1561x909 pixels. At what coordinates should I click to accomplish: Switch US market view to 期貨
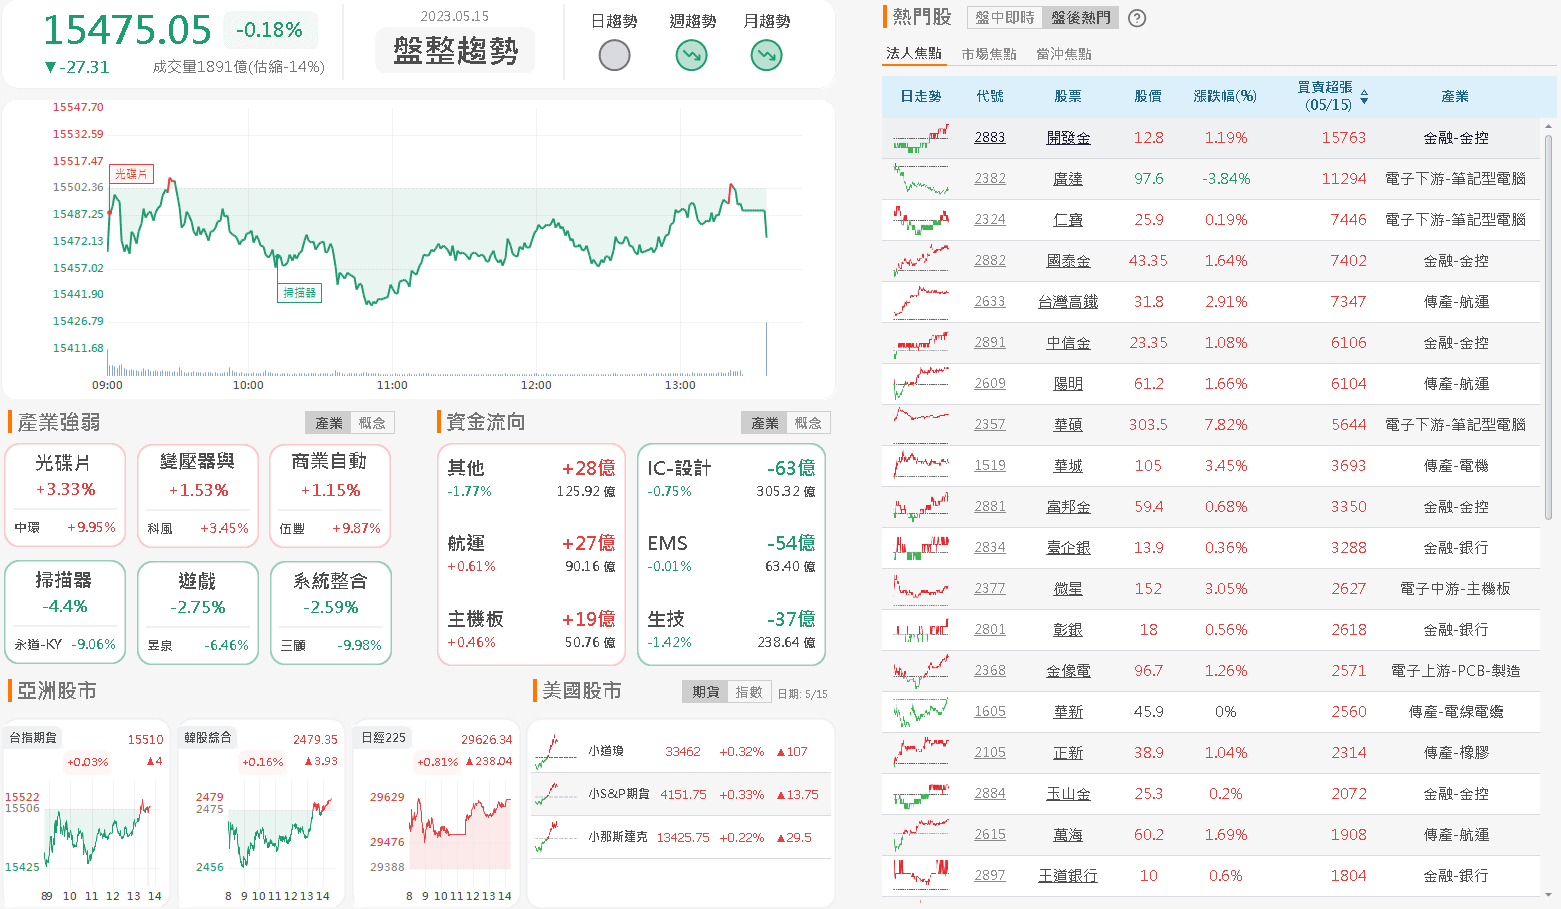click(x=706, y=692)
